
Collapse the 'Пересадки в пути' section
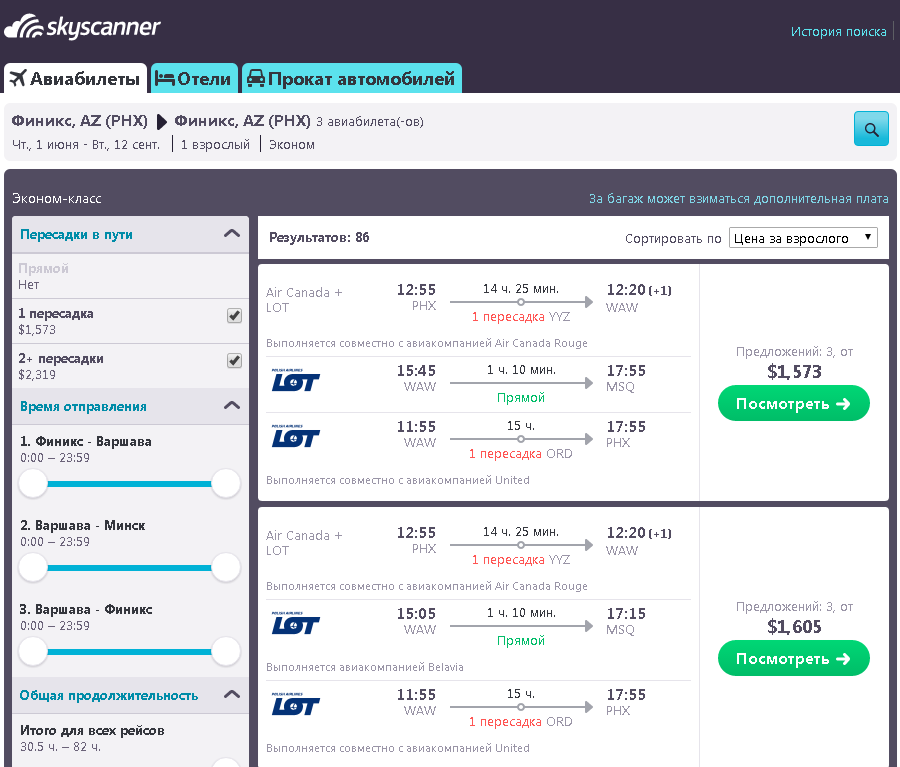click(x=232, y=234)
